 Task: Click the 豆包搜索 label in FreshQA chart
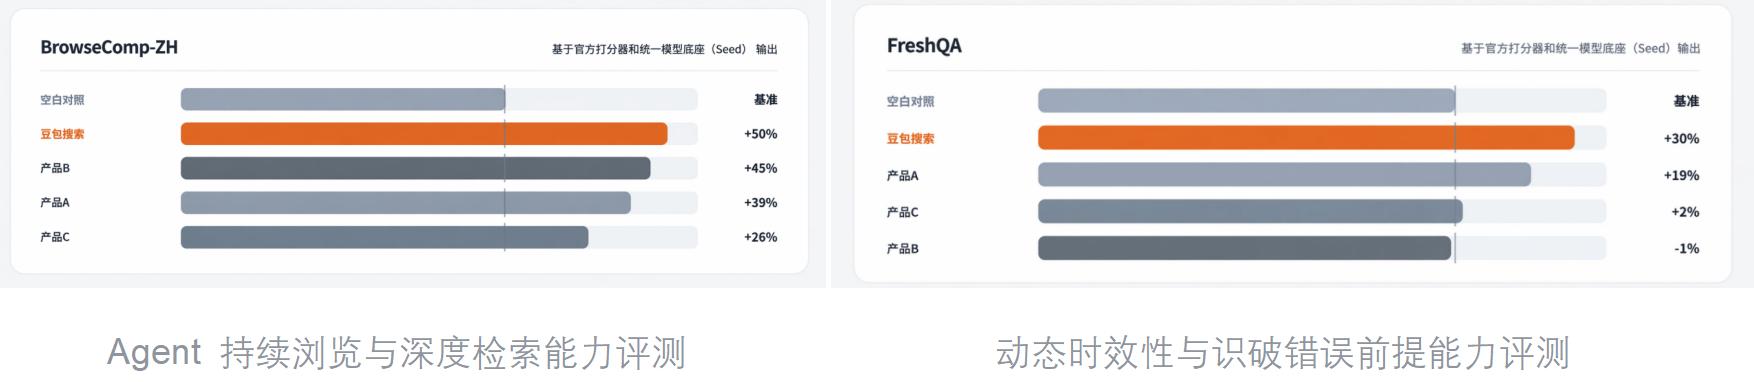tap(910, 139)
